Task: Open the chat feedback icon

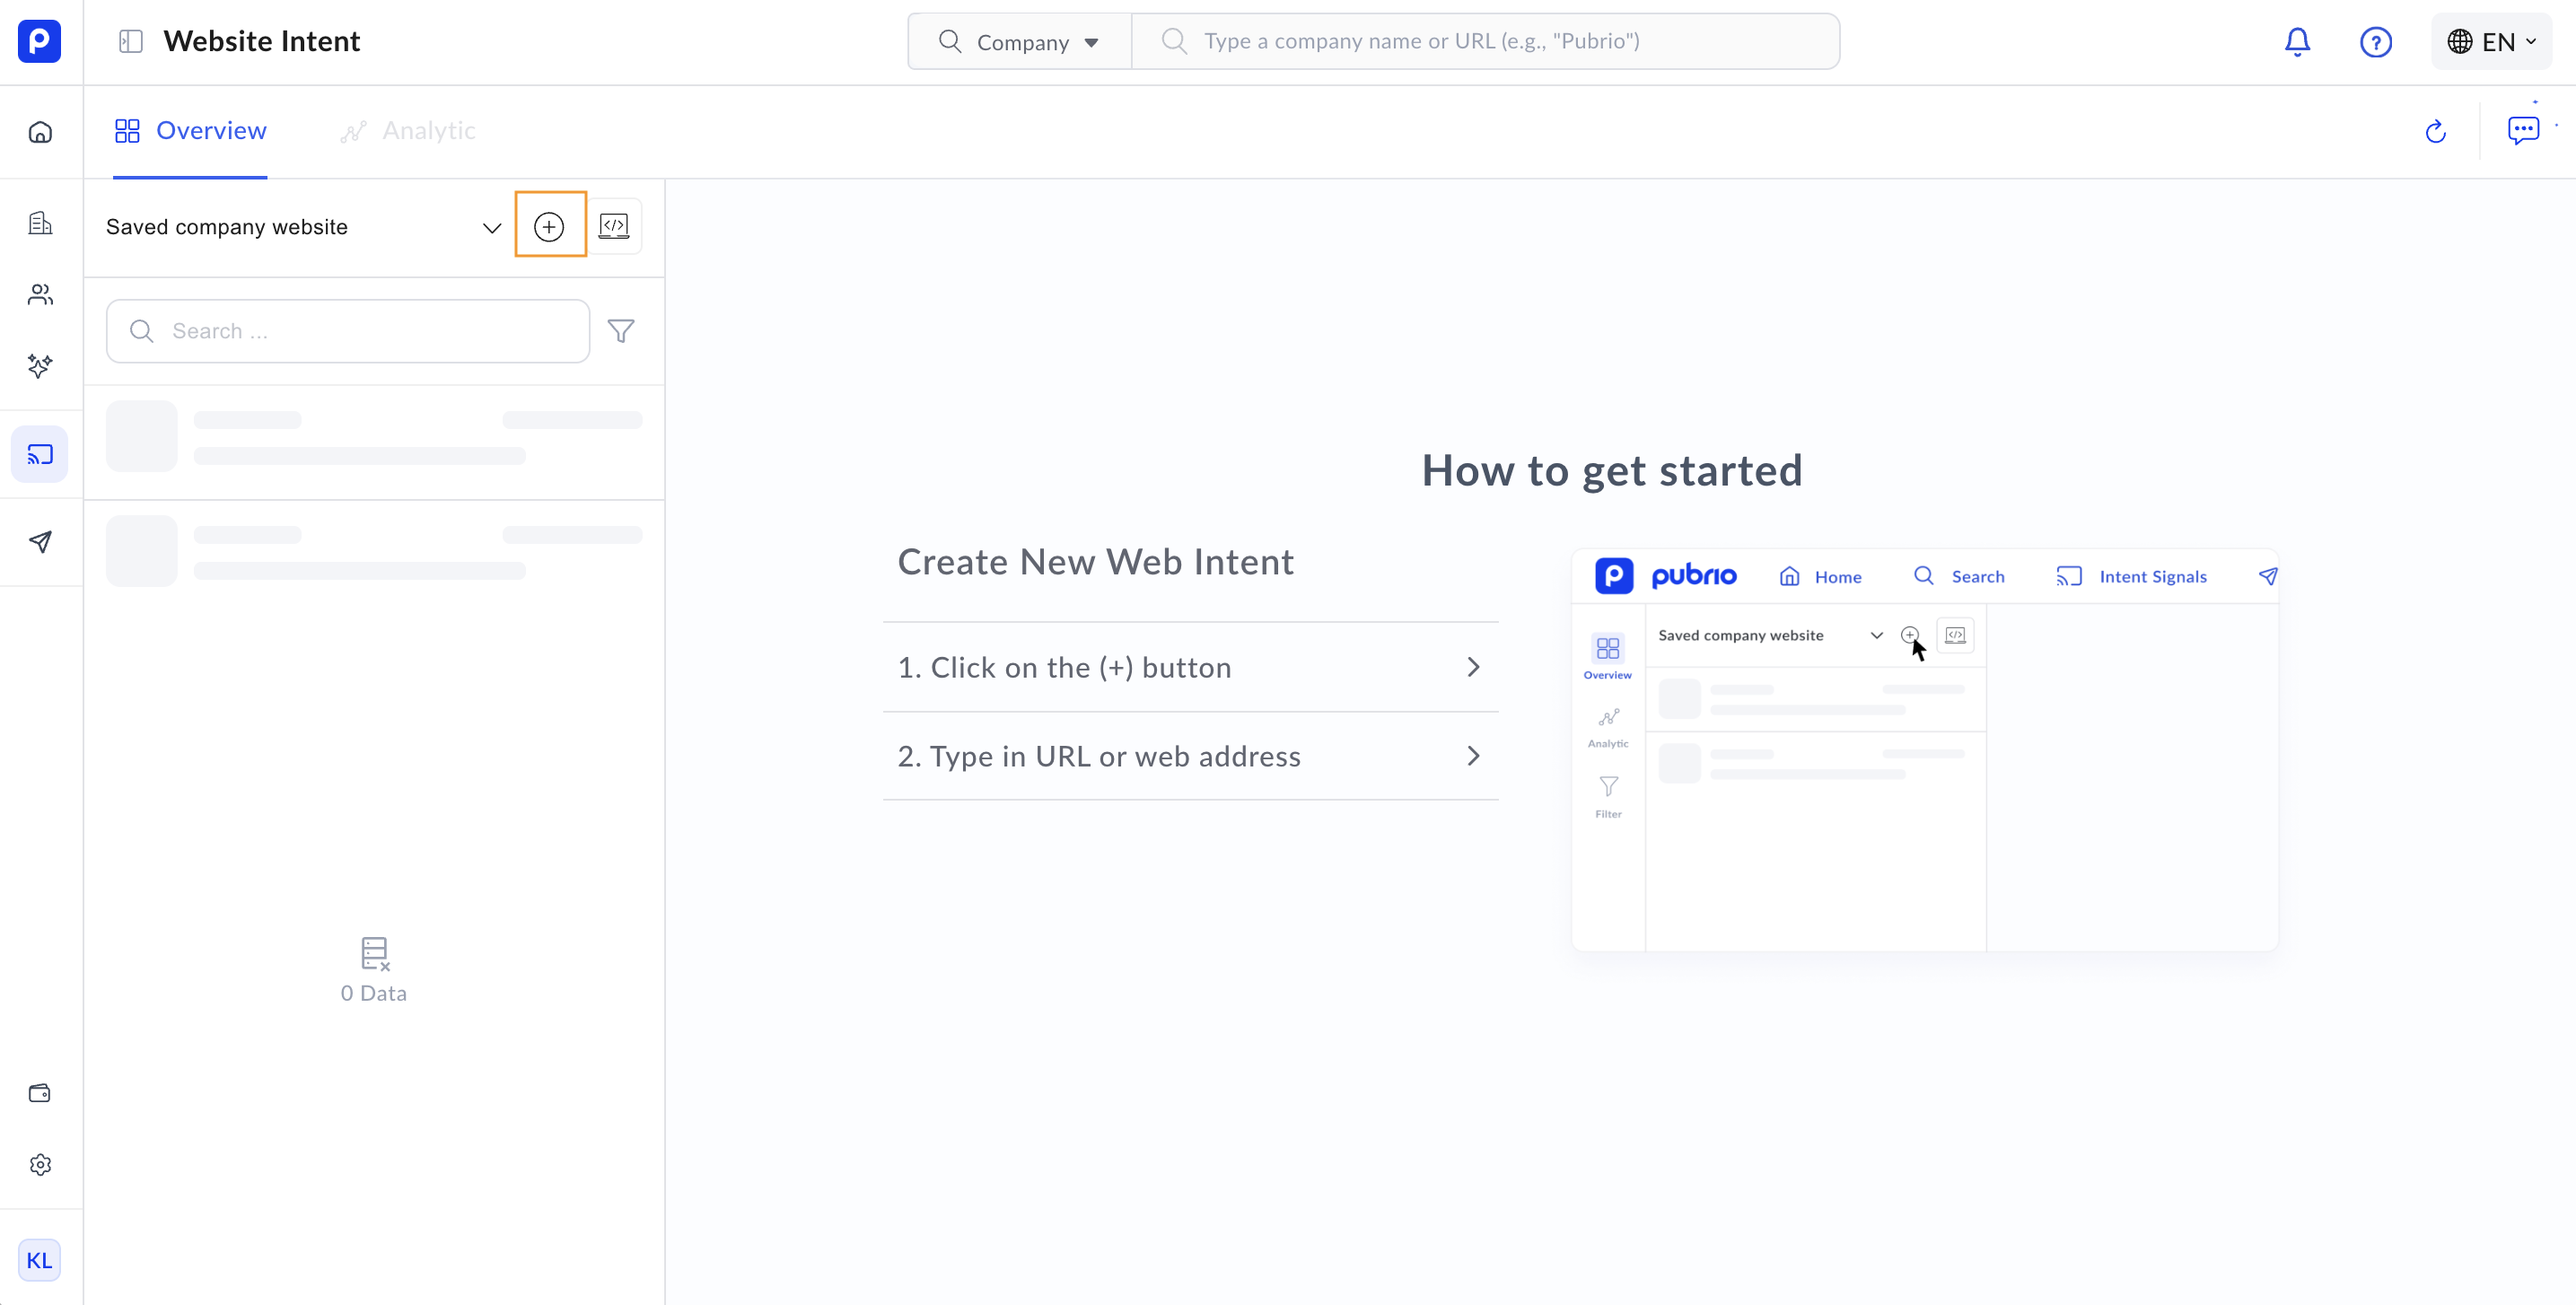Action: [x=2522, y=130]
